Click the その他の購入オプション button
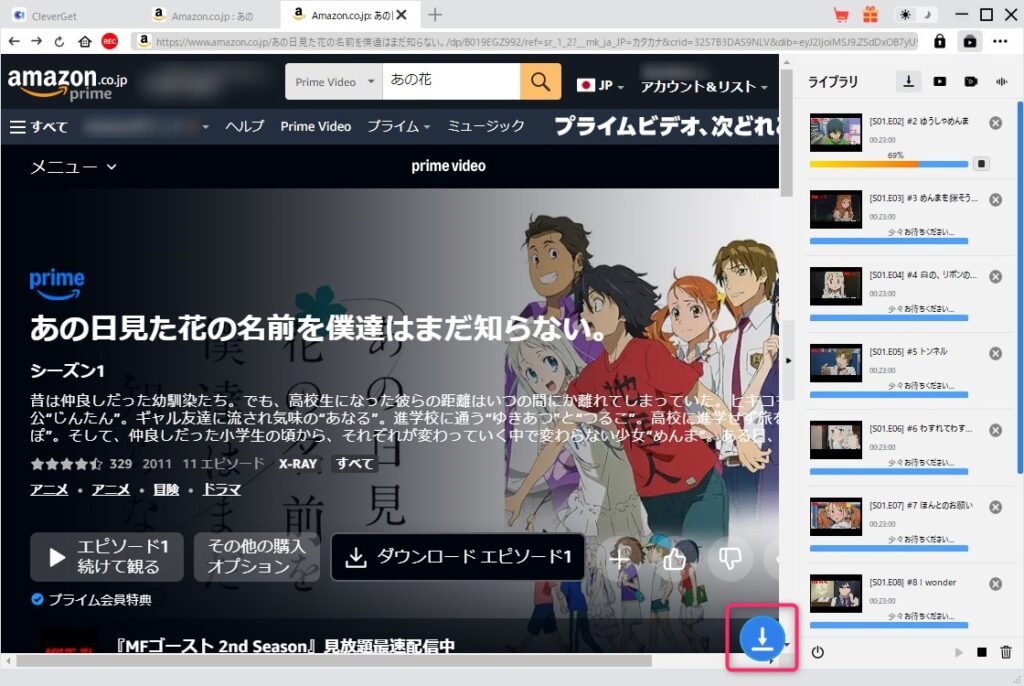 pos(256,556)
